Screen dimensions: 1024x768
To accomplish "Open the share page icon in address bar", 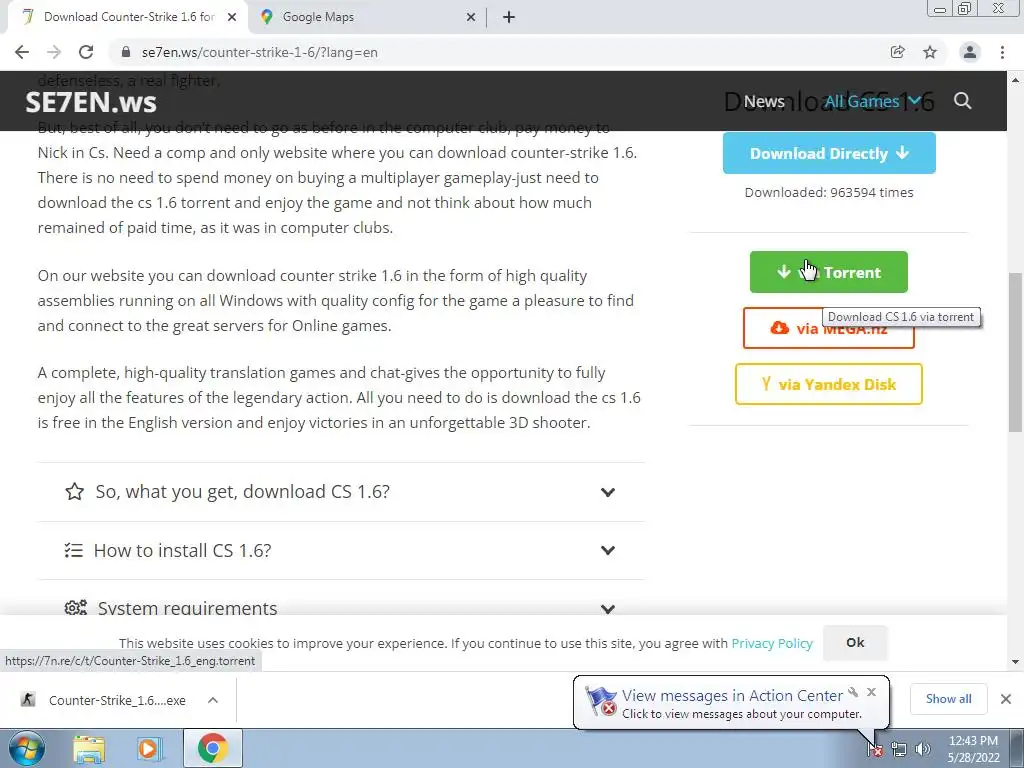I will [x=898, y=52].
